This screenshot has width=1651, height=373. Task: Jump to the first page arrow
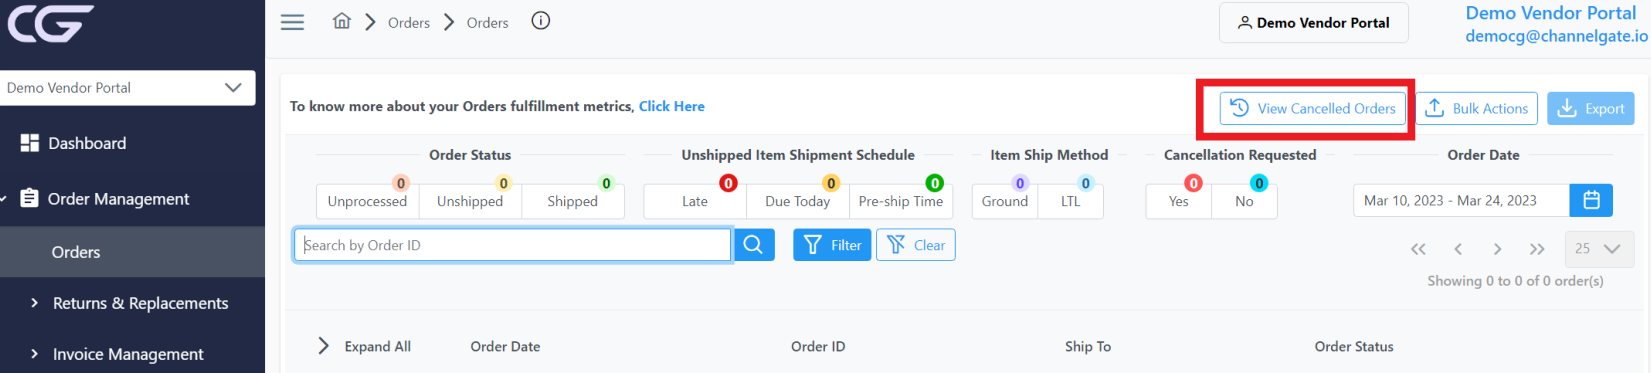click(x=1418, y=249)
